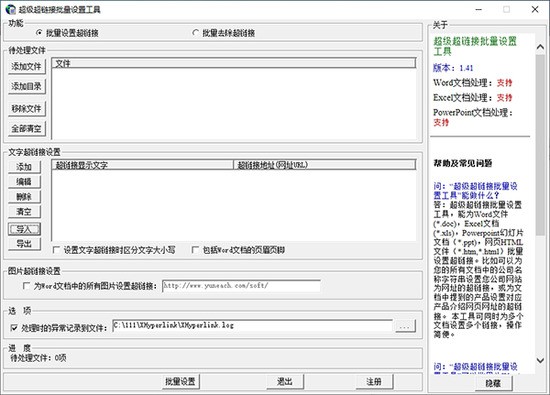Image resolution: width=550 pixels, height=395 pixels.
Task: Click the 编辑 hyperlink button
Action: coord(24,182)
